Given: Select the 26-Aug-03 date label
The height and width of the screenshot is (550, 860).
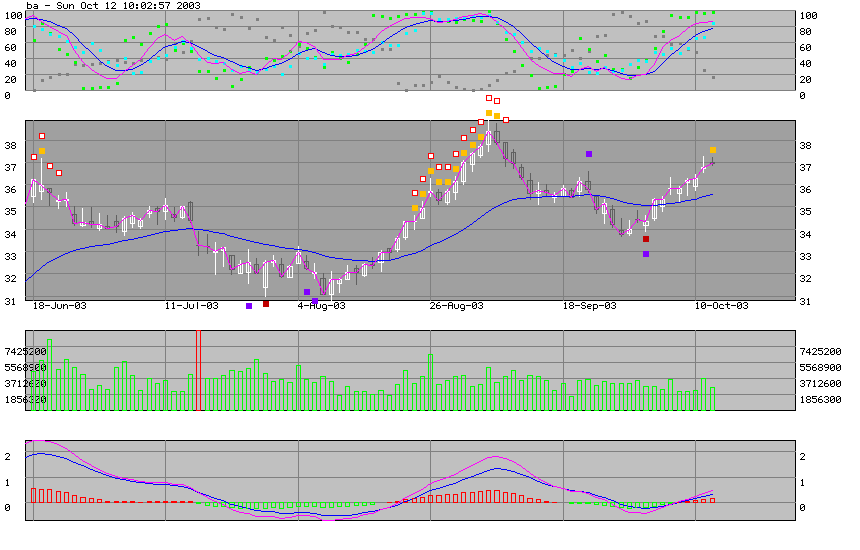Looking at the screenshot, I should pyautogui.click(x=456, y=306).
